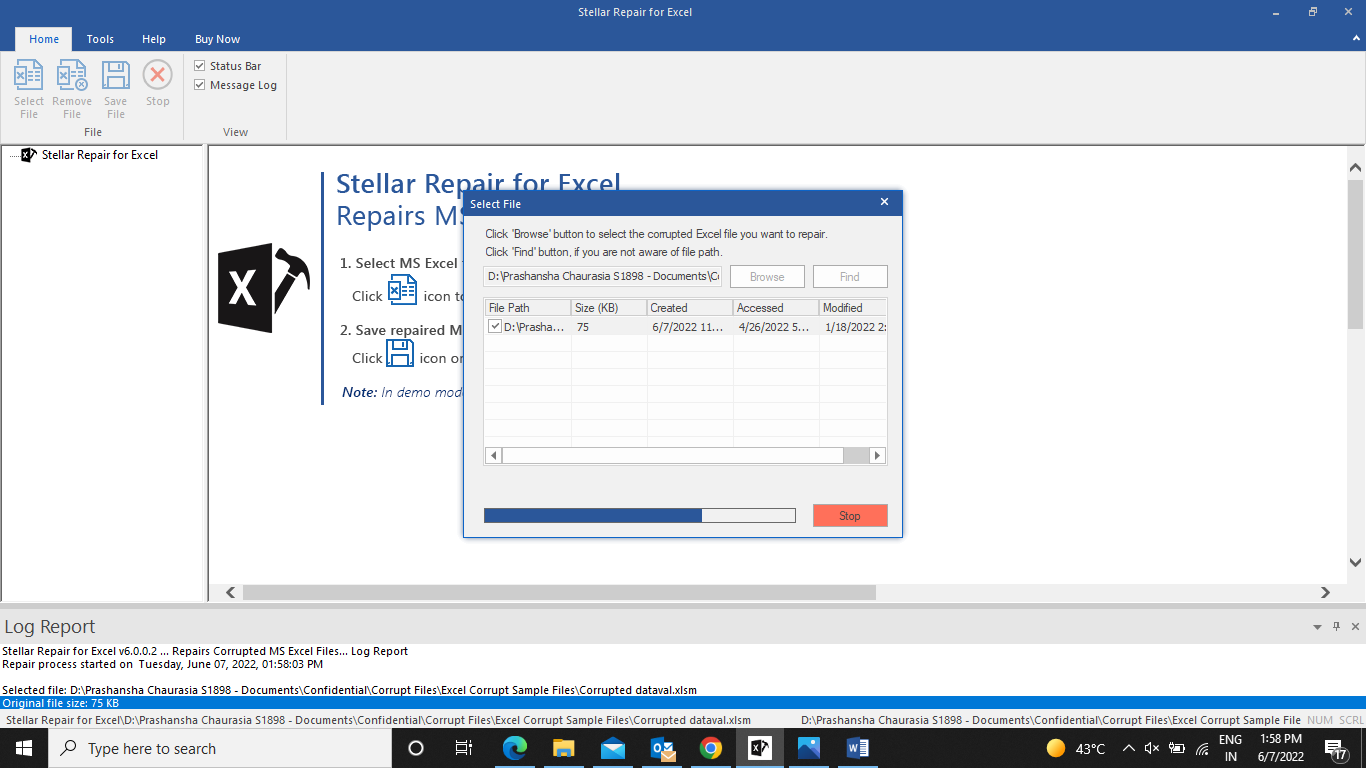
Task: Click the Modified column header
Action: coord(853,307)
